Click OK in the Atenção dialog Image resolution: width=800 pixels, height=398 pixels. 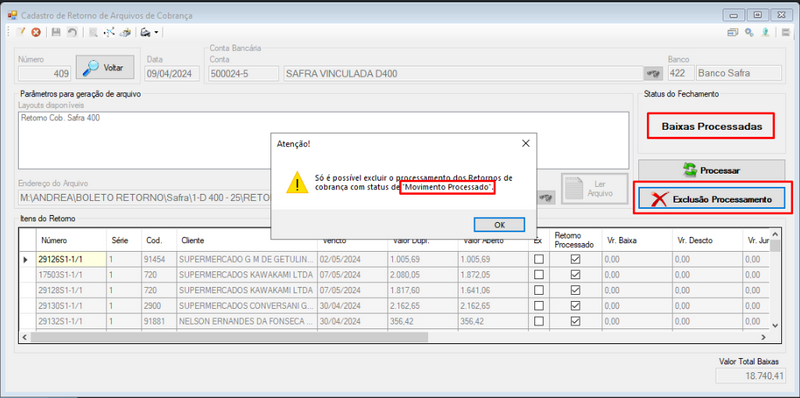pos(499,225)
